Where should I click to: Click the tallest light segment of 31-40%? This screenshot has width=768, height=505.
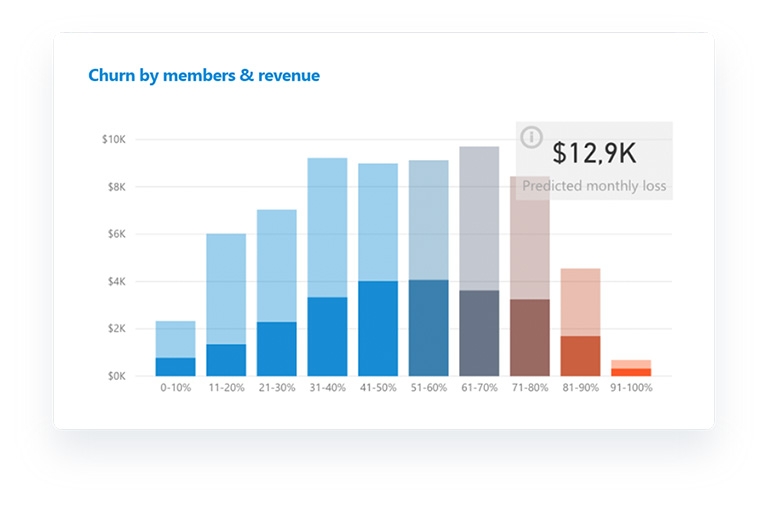coord(327,228)
